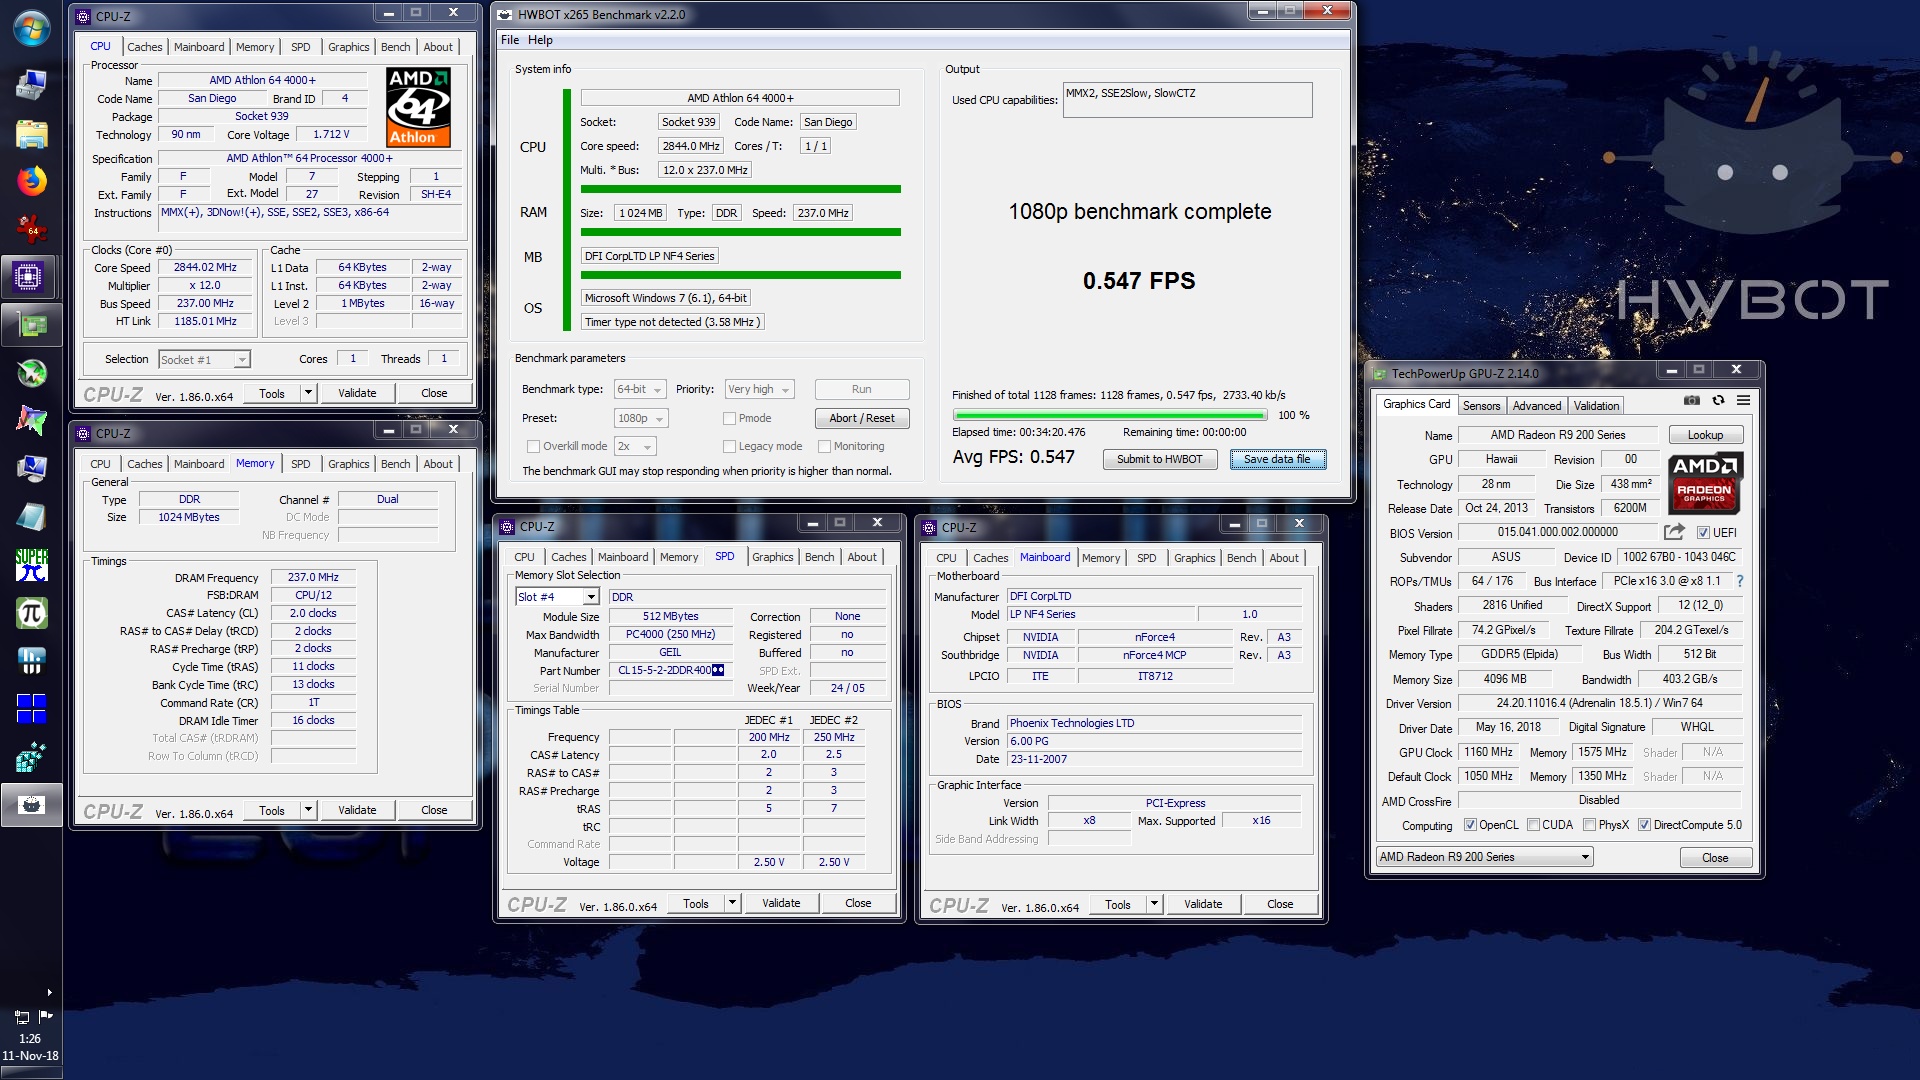Enable the Monitoring checkbox
This screenshot has height=1080, width=1920.
pos(824,447)
